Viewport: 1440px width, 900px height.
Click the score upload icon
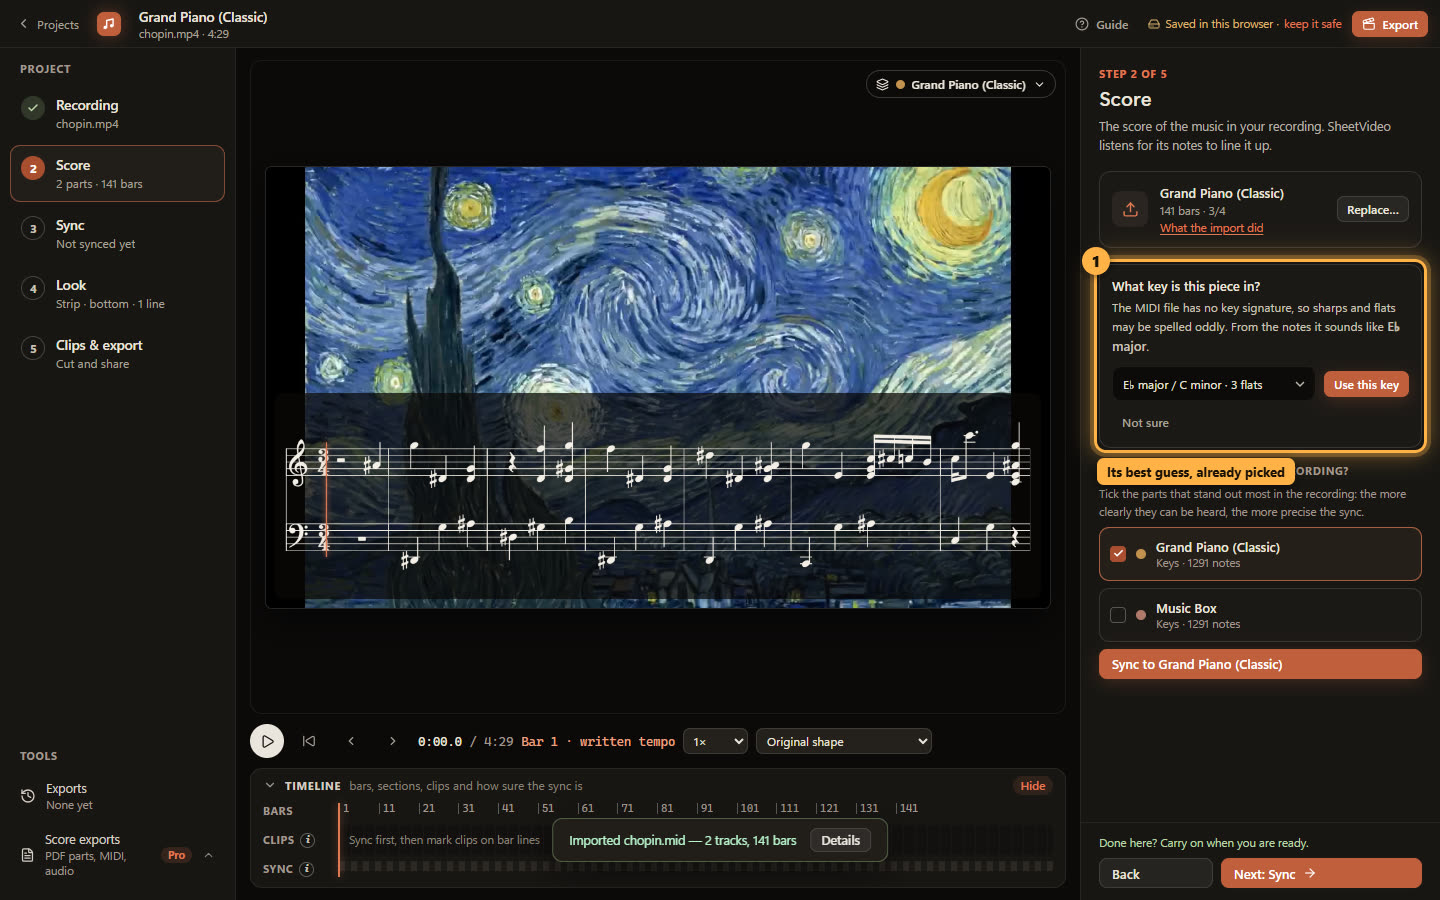[x=1130, y=209]
